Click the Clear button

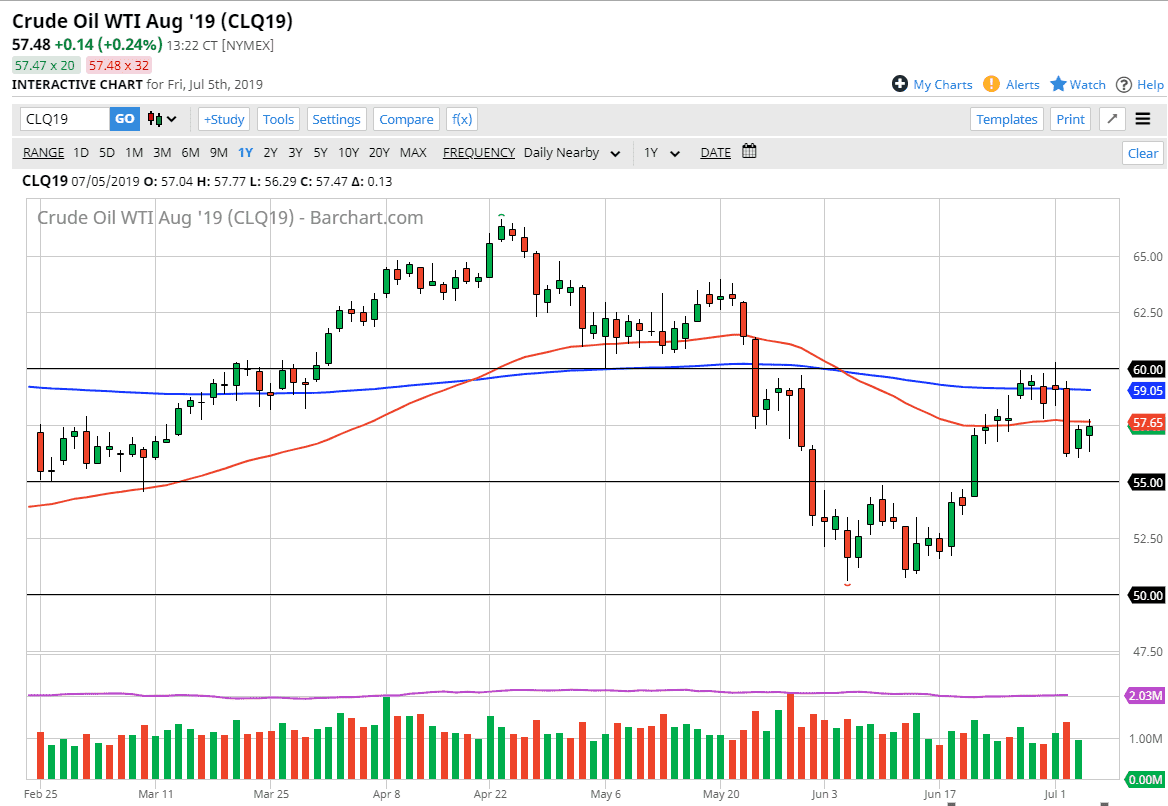[x=1142, y=152]
